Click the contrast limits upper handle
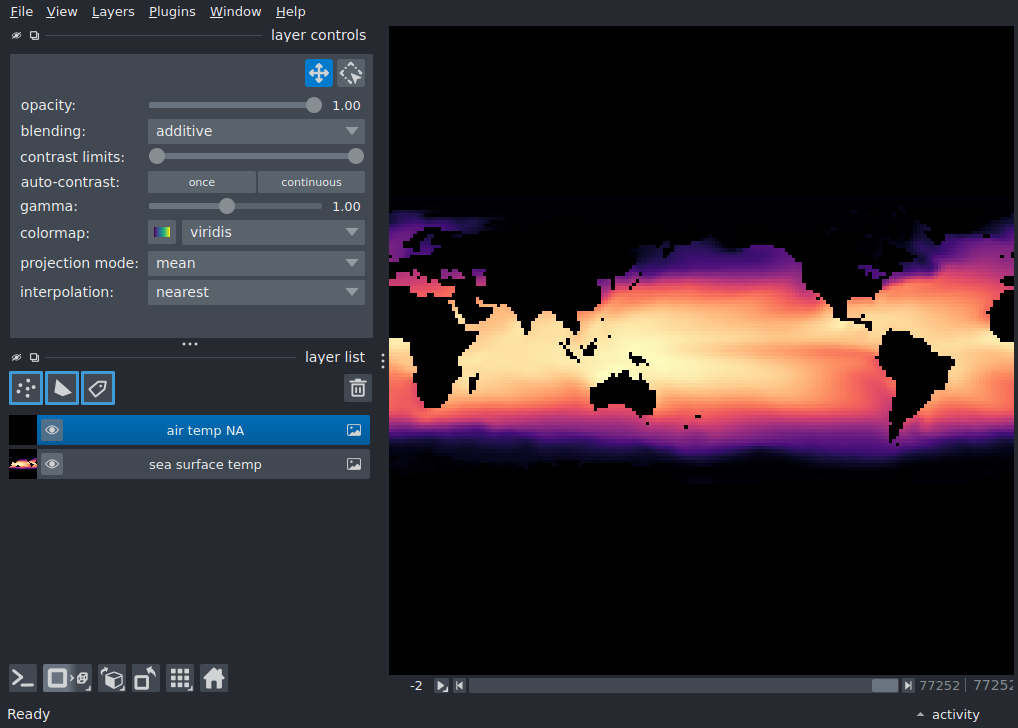The image size is (1018, 728). 356,157
